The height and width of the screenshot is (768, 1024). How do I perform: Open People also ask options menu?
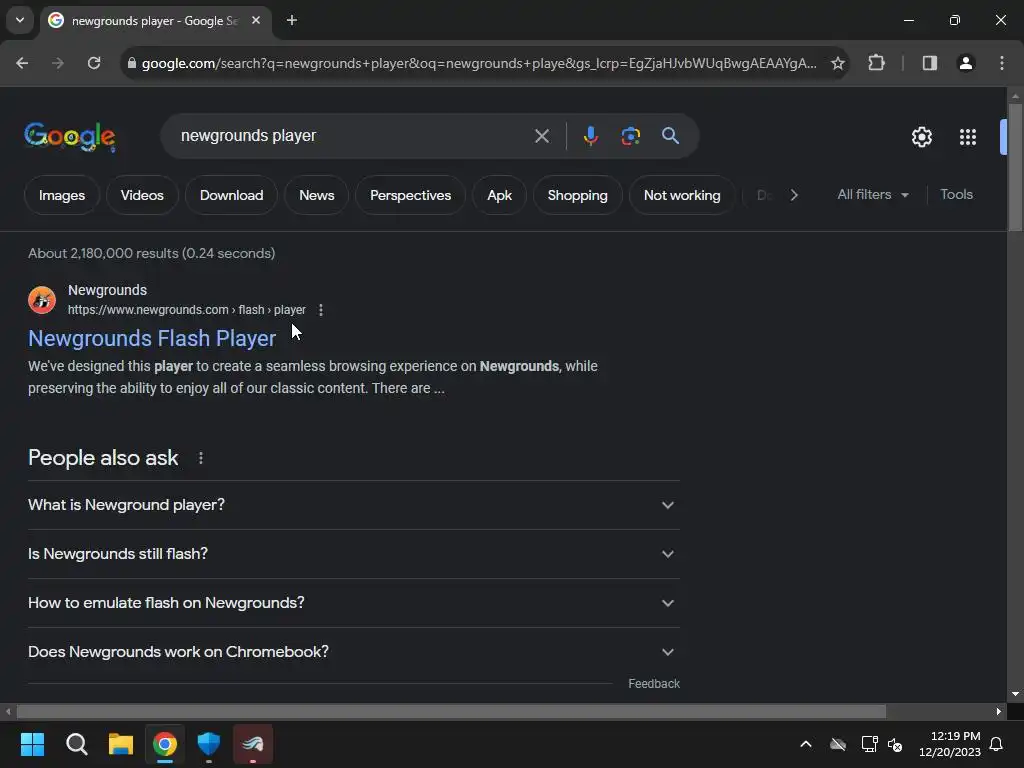point(200,458)
